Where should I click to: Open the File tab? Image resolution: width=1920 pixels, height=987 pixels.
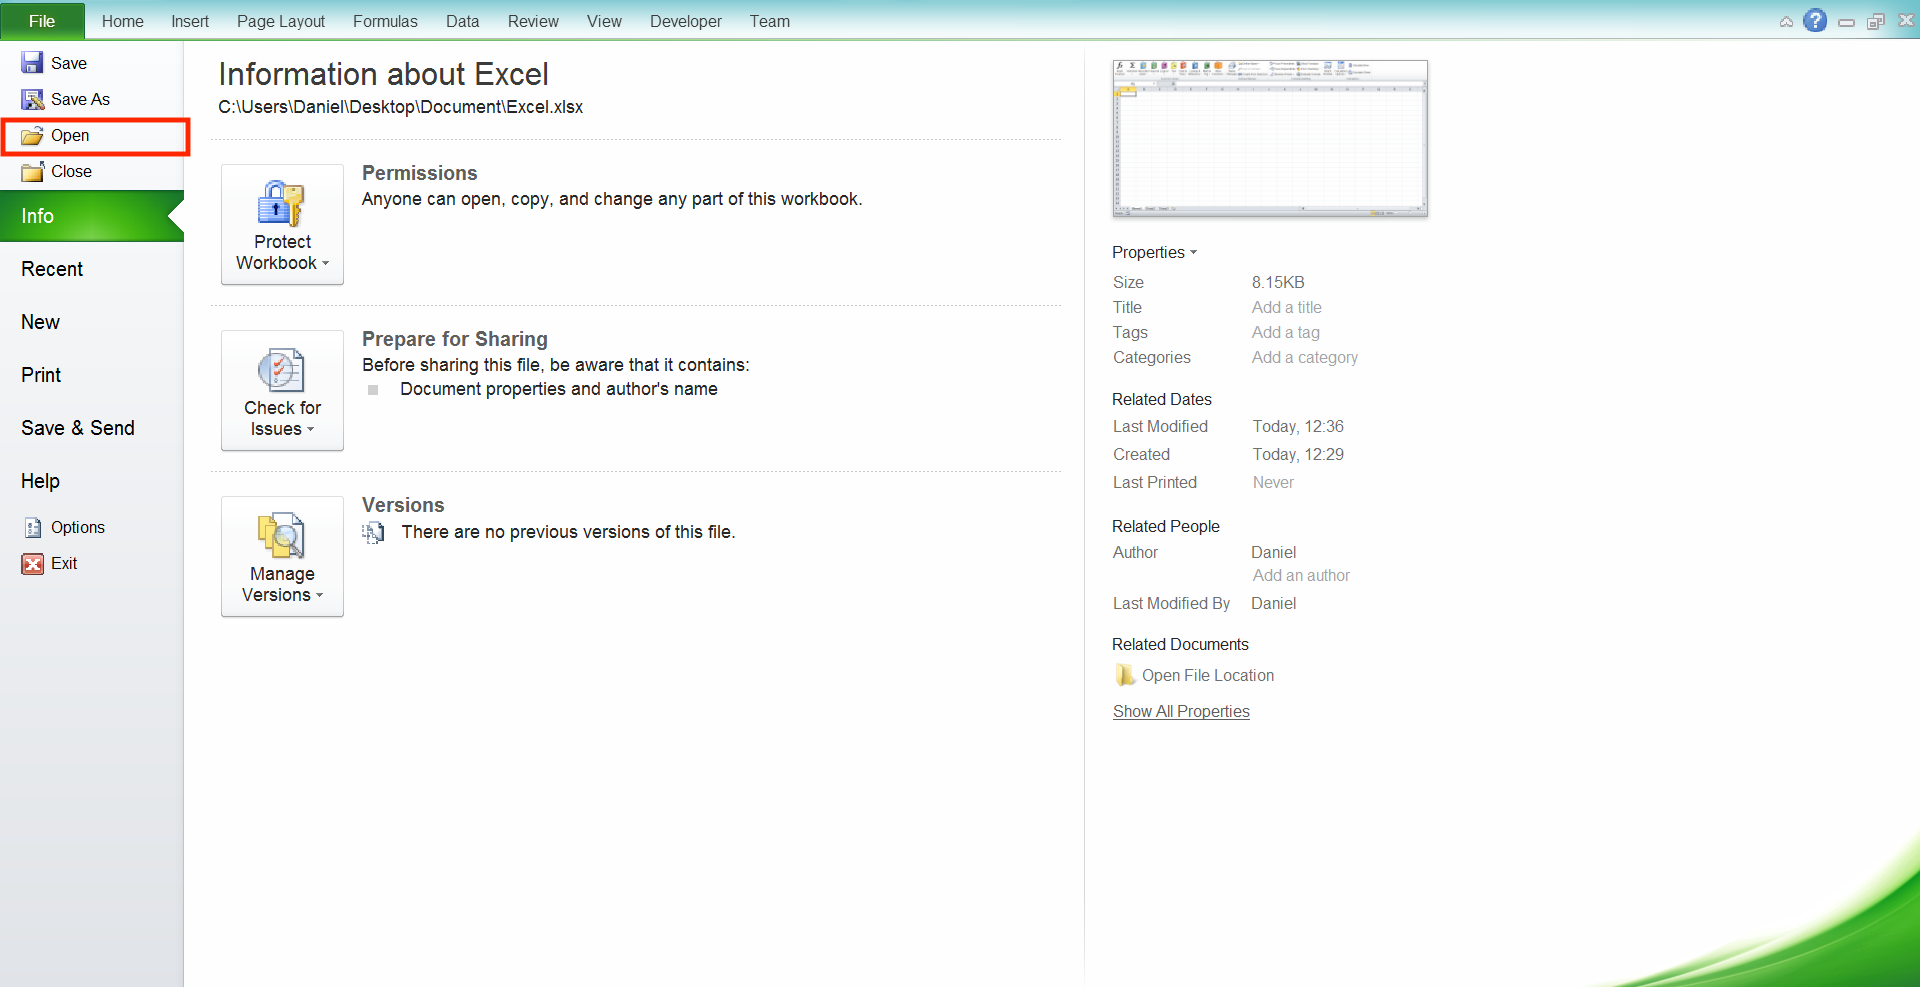42,21
